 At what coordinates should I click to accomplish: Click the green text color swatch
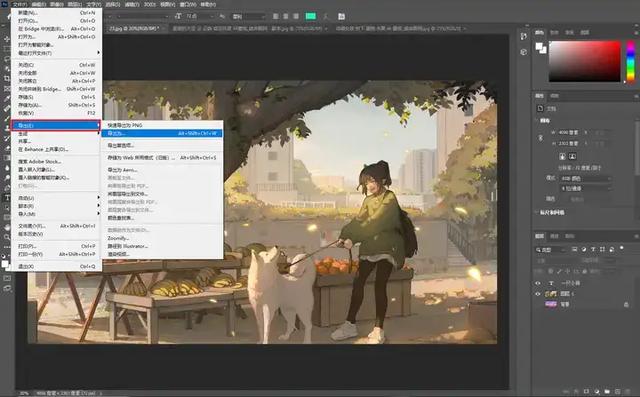[311, 16]
